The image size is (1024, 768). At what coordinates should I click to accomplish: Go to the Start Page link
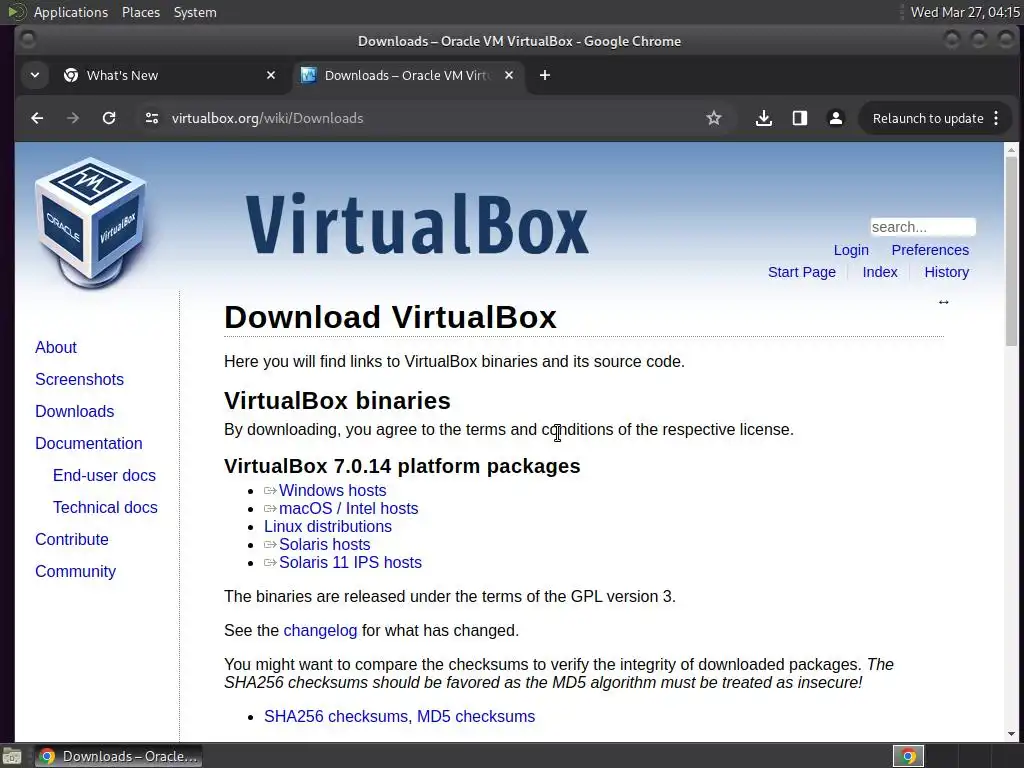pos(801,272)
